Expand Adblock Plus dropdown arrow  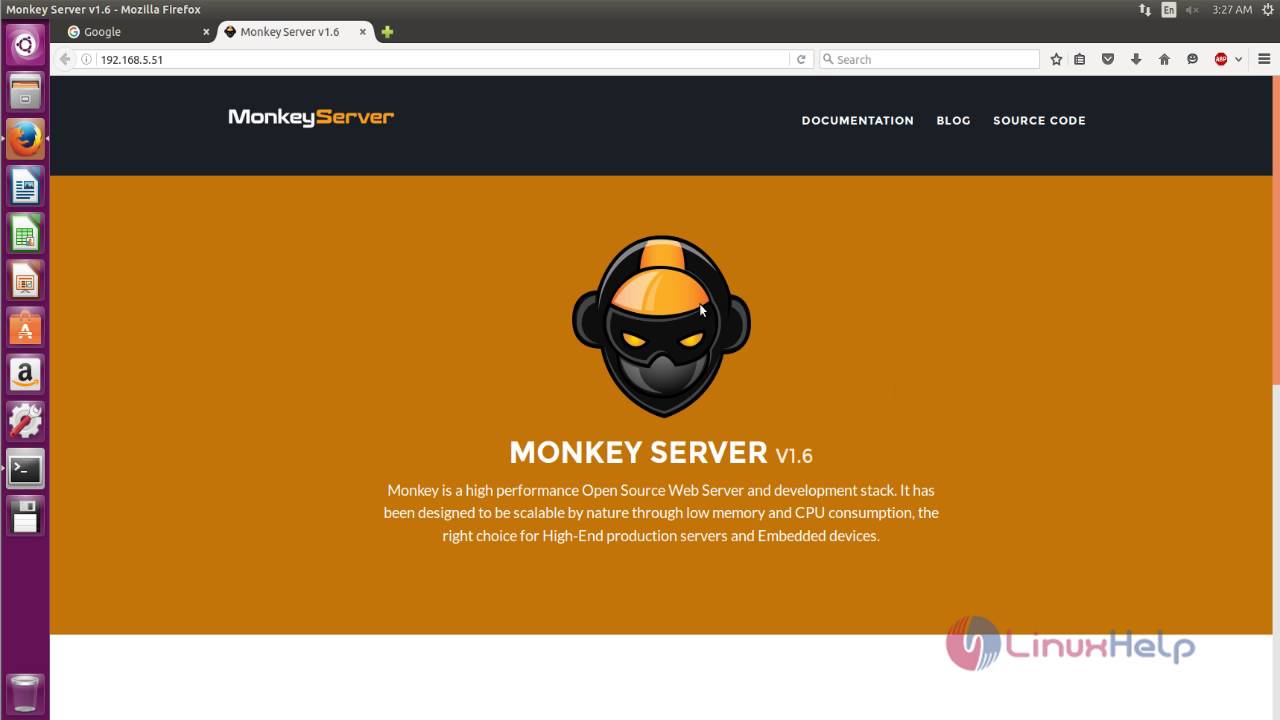[x=1238, y=59]
